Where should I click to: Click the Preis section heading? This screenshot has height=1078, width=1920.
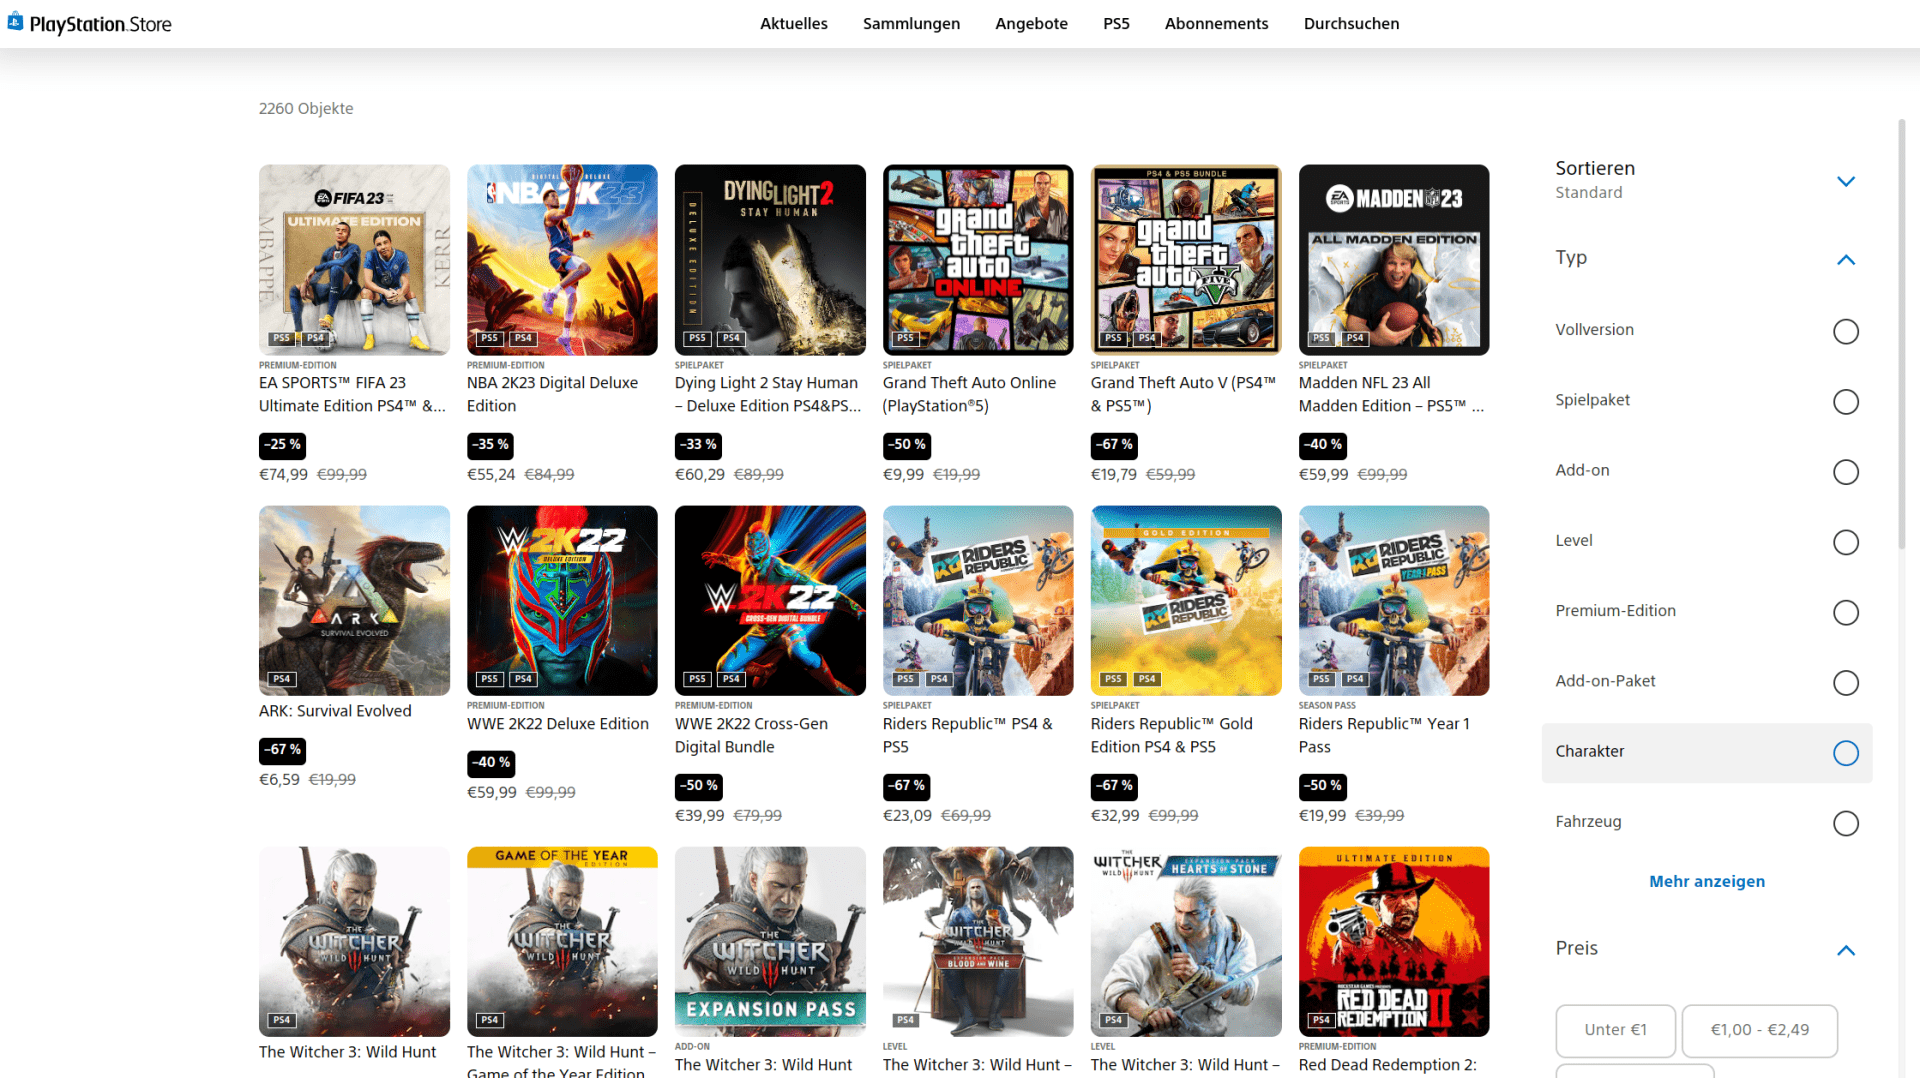(1576, 948)
